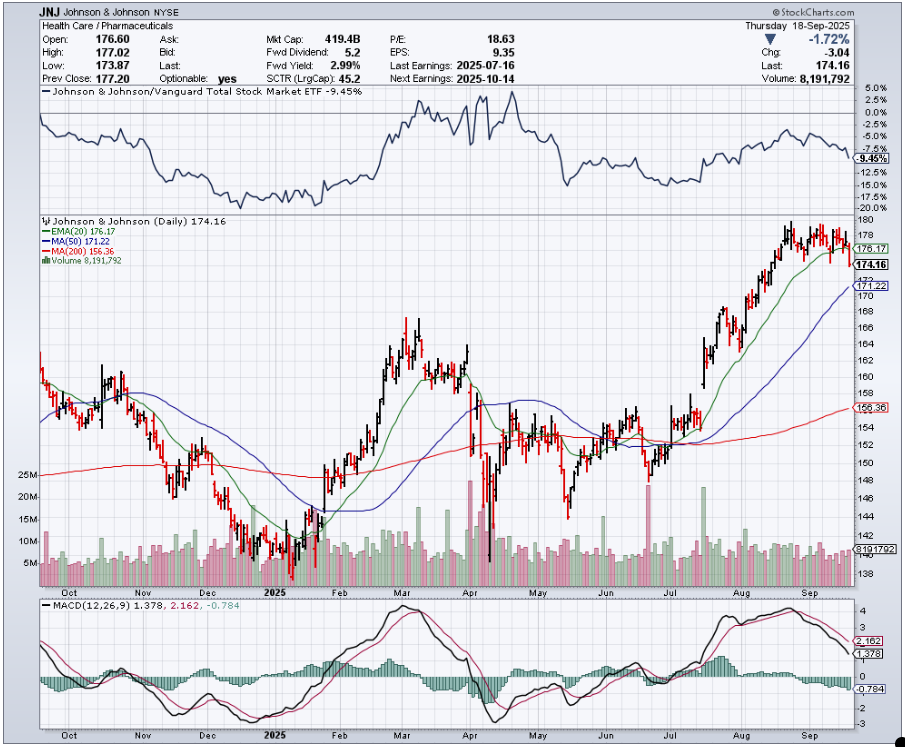
Task: Select the Low value 173.87
Action: [112, 66]
